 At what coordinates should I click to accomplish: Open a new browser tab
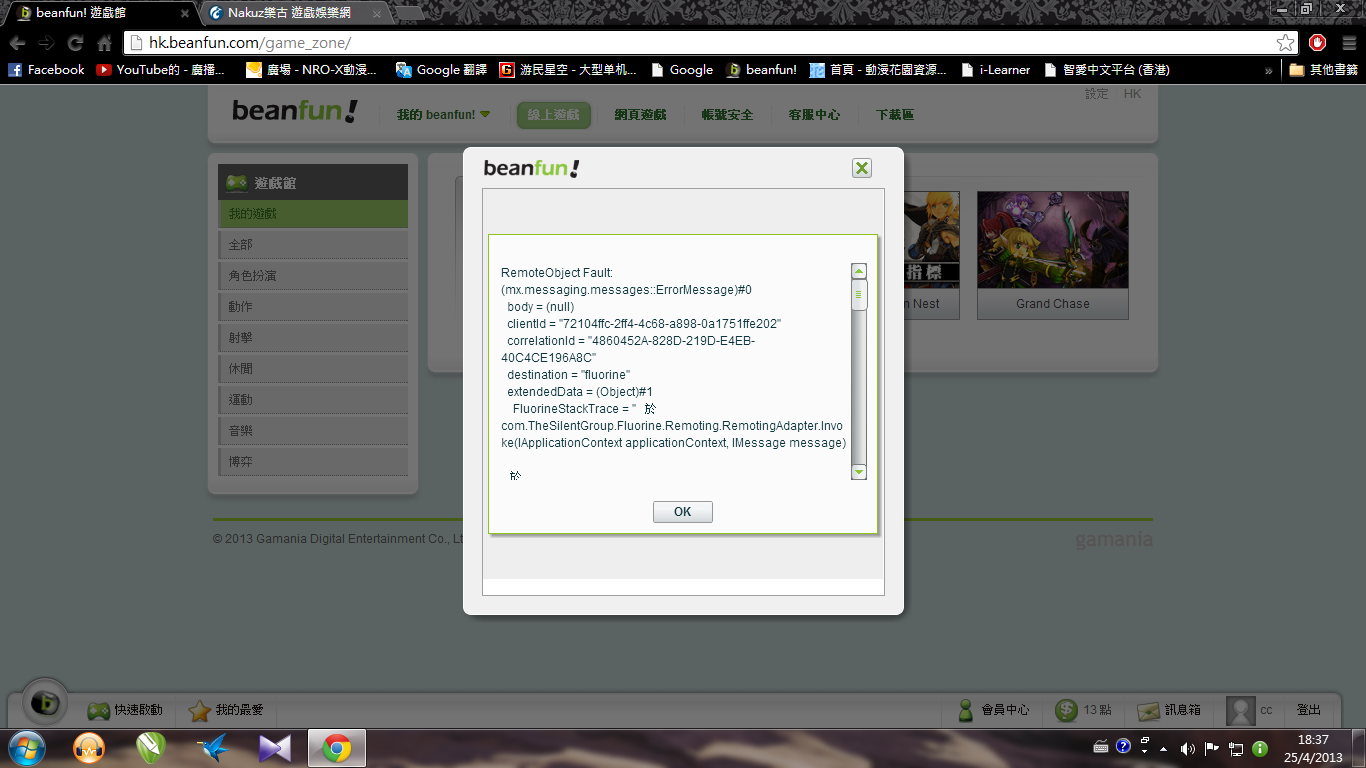pos(407,13)
